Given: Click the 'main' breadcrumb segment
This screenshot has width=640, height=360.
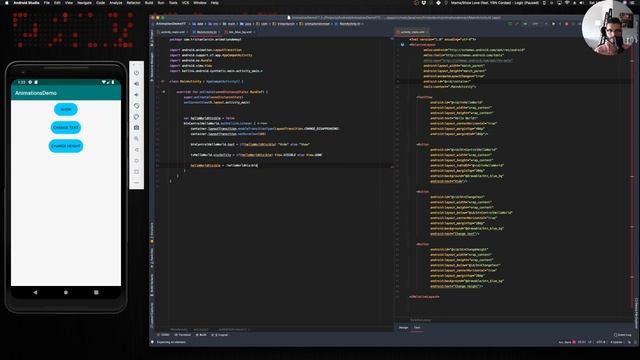Looking at the screenshot, I should pyautogui.click(x=230, y=24).
